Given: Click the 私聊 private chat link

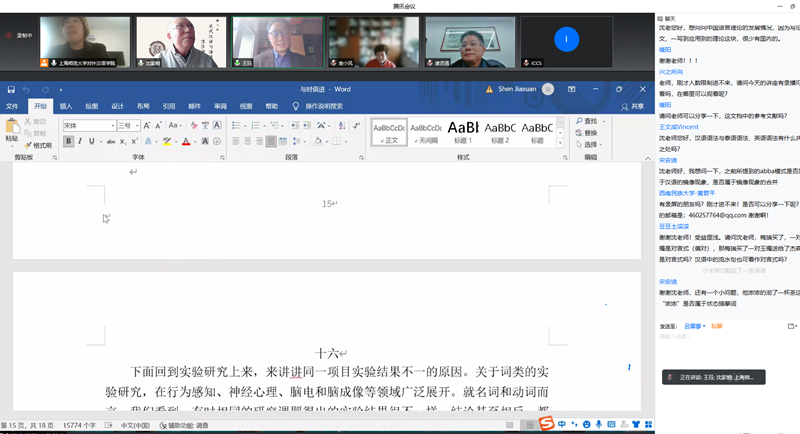Looking at the screenshot, I should coord(716,326).
